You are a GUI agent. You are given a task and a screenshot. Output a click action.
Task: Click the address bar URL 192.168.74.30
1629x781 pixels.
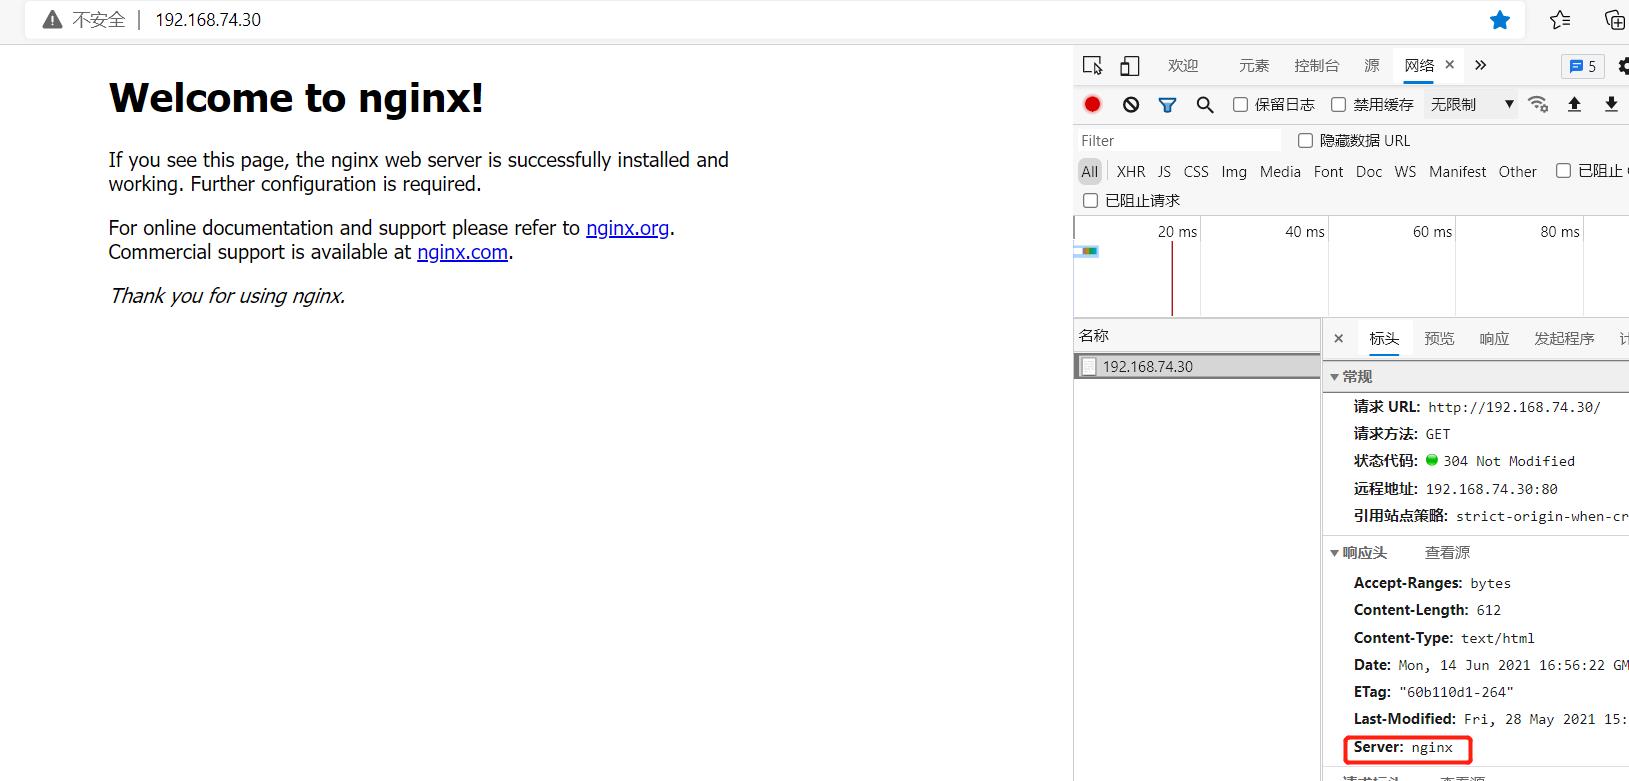pos(208,20)
